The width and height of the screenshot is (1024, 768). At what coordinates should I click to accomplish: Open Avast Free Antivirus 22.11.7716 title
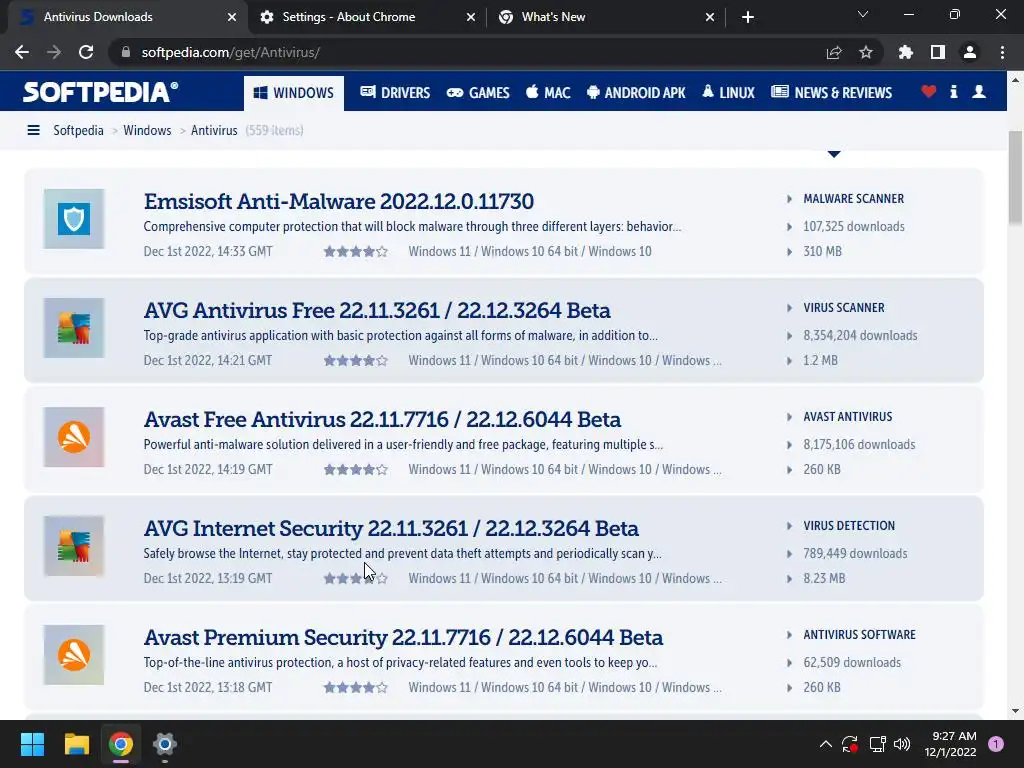click(382, 419)
